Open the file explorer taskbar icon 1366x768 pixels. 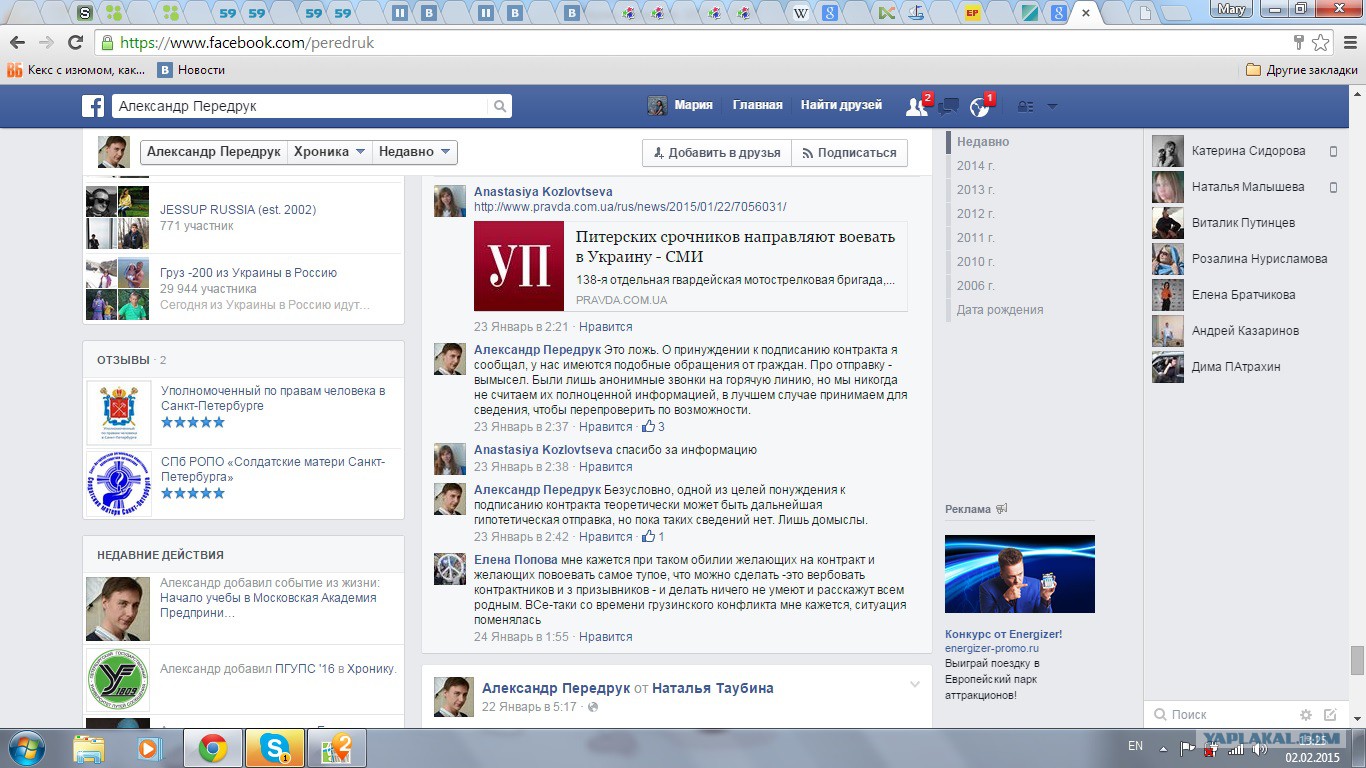click(89, 748)
